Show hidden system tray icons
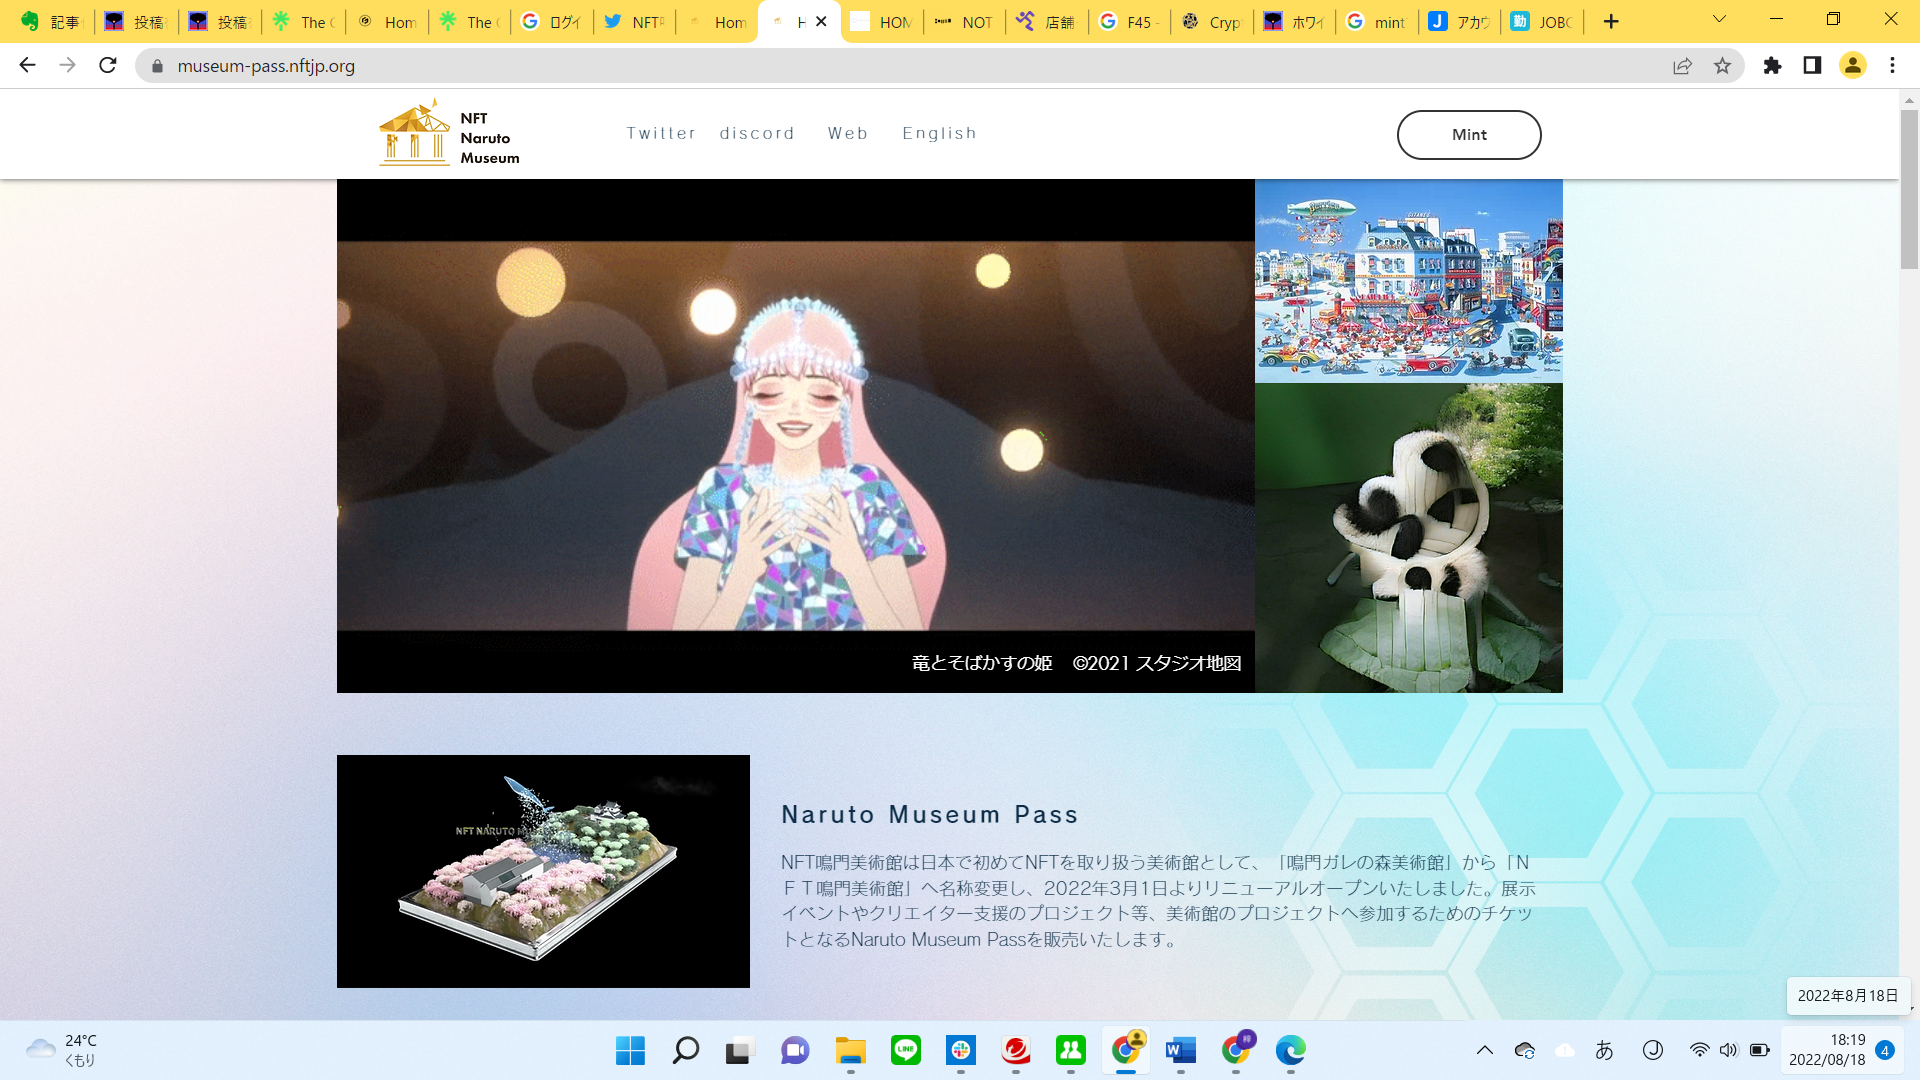Screen dimensions: 1920x1080 point(1484,1050)
